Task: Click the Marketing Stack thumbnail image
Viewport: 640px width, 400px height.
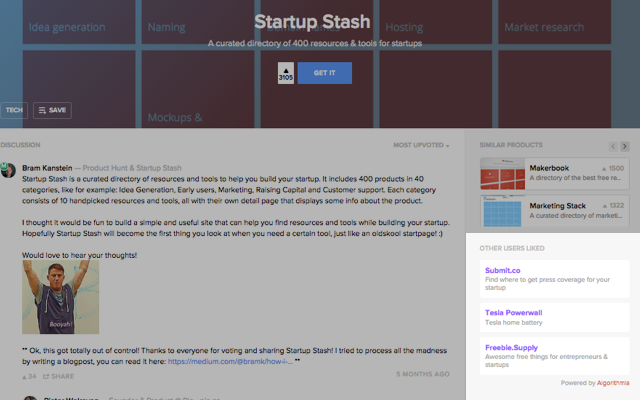Action: coord(502,211)
